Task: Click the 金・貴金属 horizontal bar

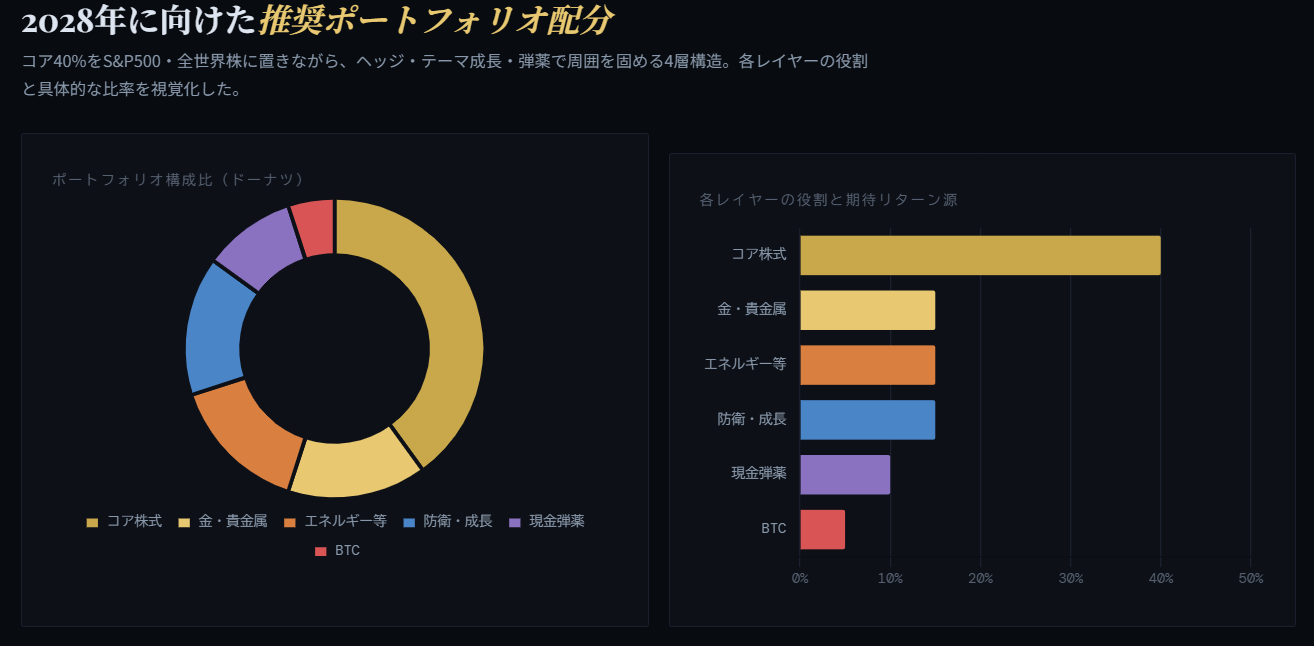Action: click(867, 310)
